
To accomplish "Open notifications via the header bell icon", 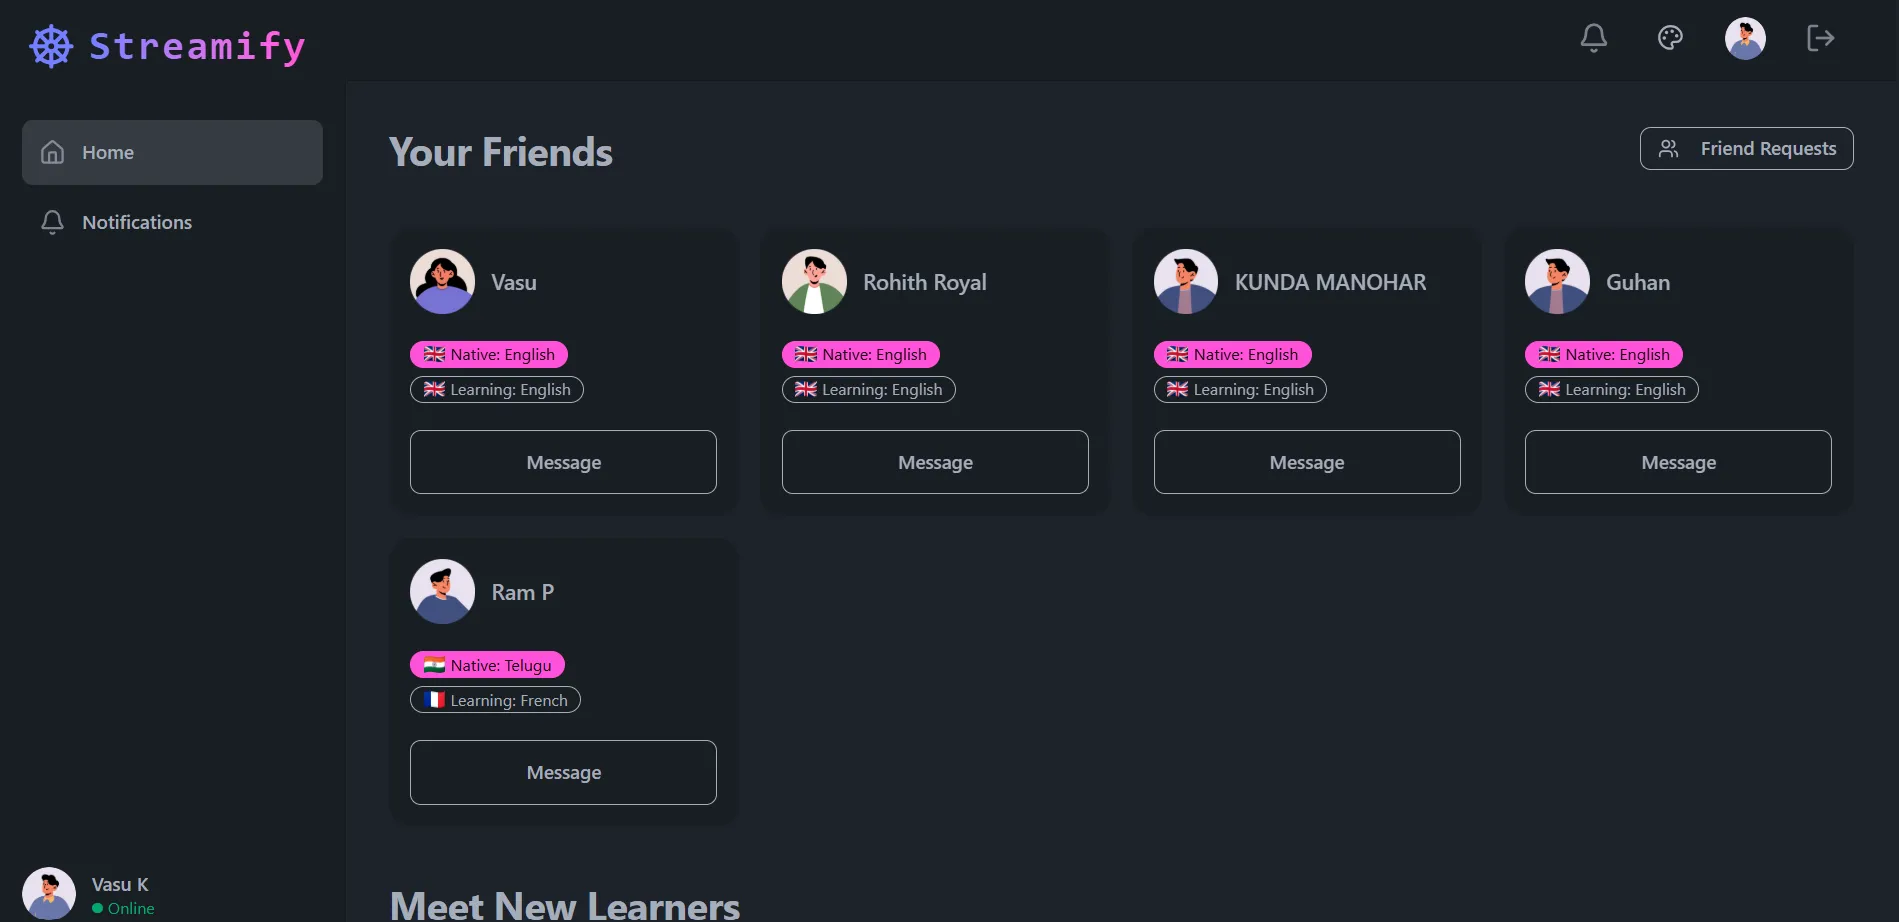I will point(1593,38).
